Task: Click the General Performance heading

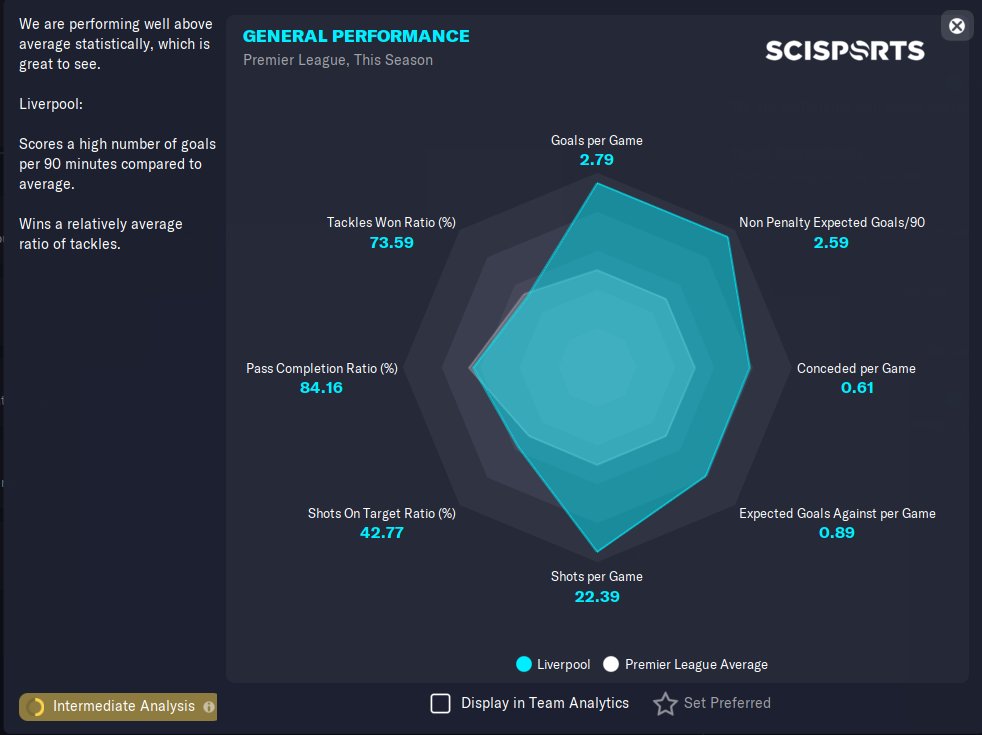Action: [x=356, y=36]
